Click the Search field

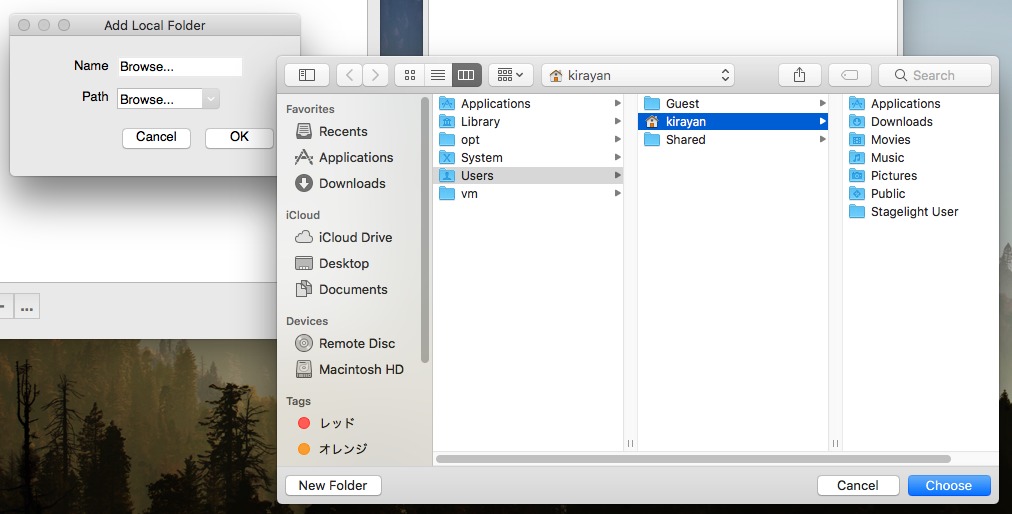(935, 75)
